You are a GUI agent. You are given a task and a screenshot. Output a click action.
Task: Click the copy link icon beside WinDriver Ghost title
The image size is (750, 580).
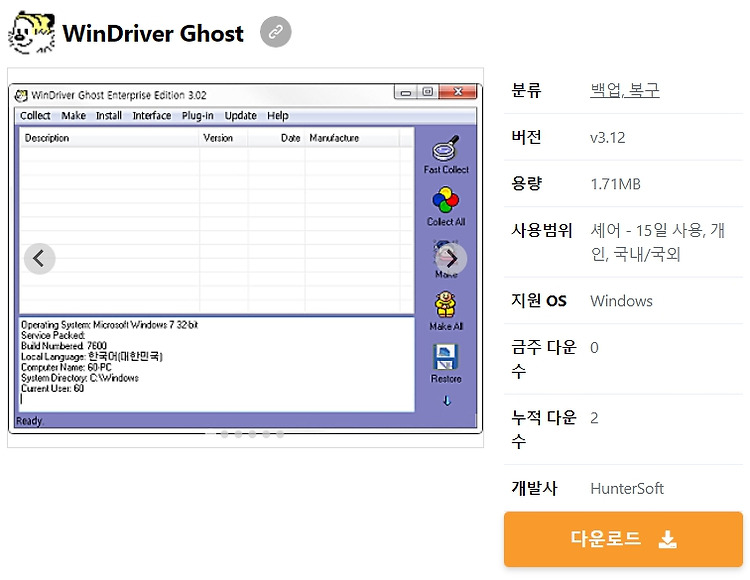[x=276, y=32]
